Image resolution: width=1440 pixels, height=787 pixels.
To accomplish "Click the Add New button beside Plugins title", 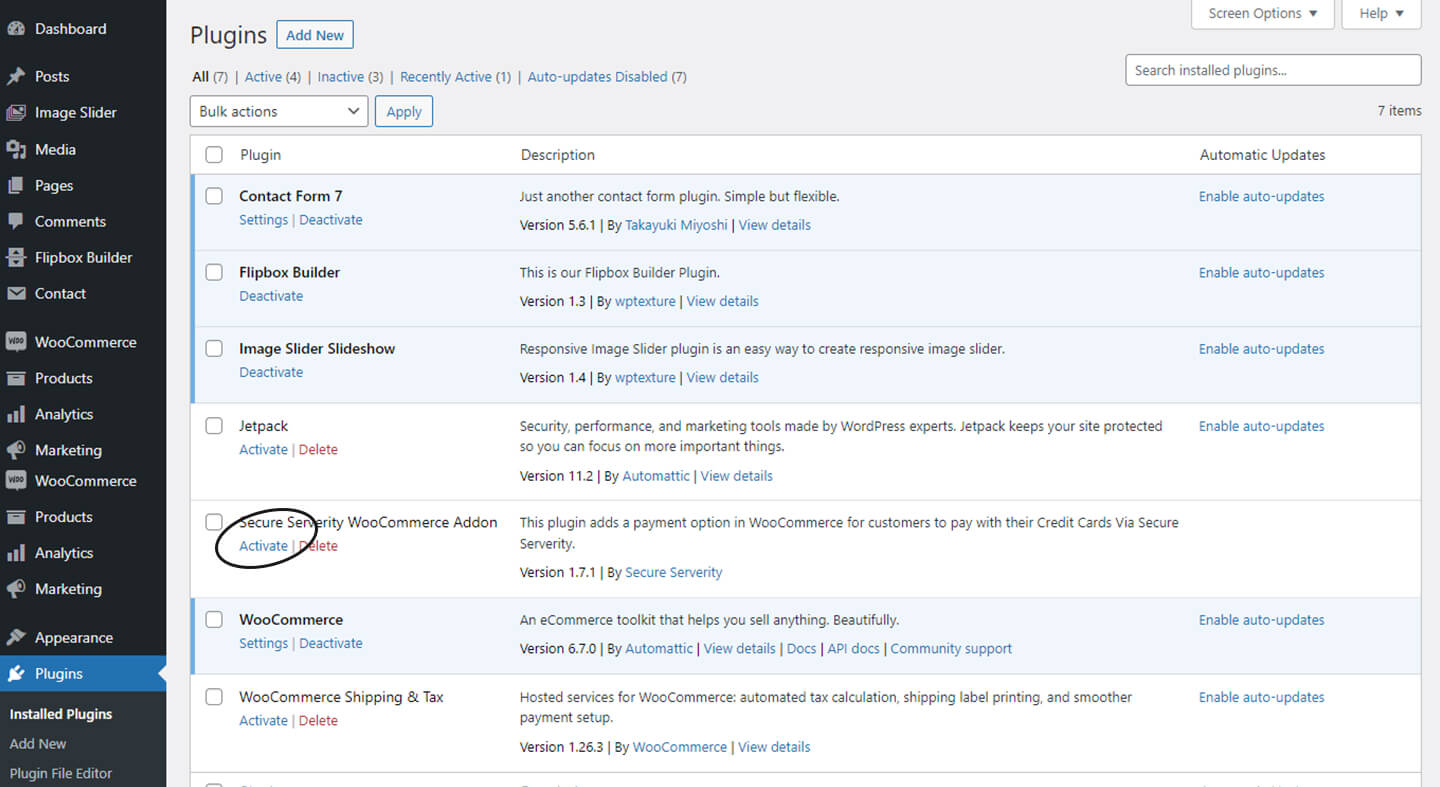I will point(315,35).
